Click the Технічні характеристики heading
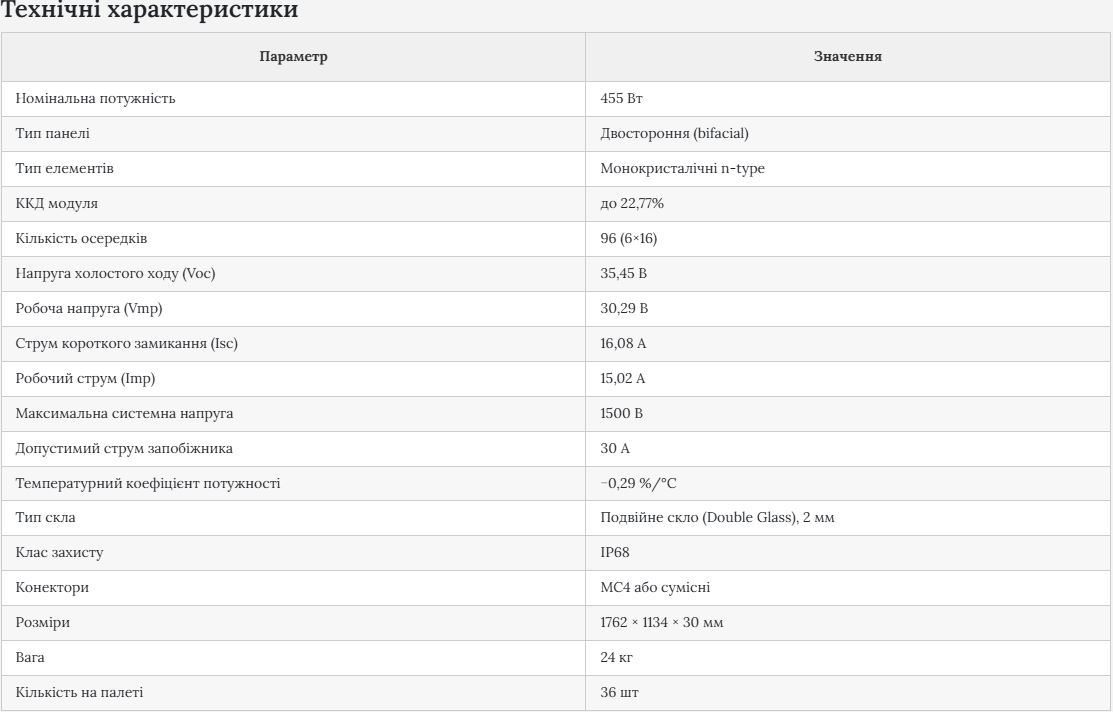Image resolution: width=1113 pixels, height=712 pixels. [149, 10]
